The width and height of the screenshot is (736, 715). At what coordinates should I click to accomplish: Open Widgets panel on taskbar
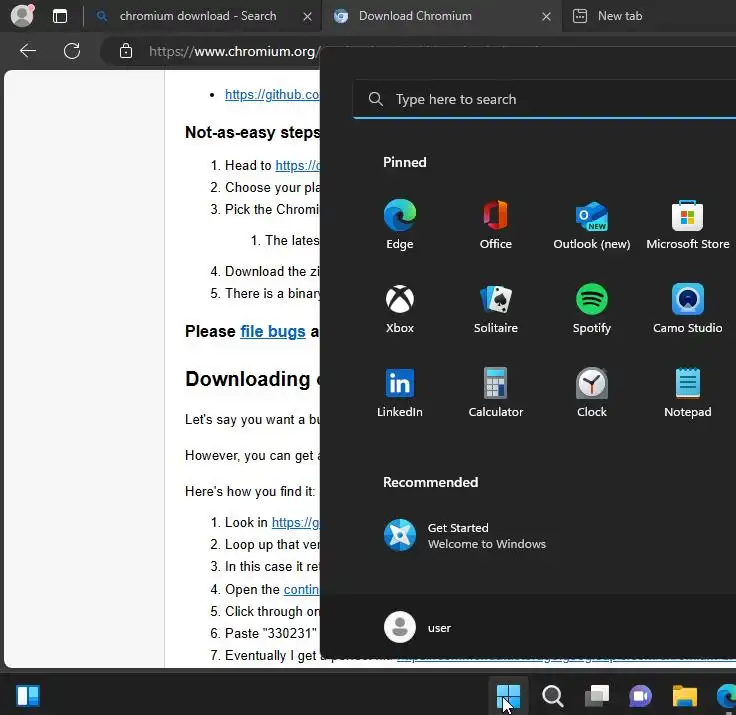coord(28,696)
